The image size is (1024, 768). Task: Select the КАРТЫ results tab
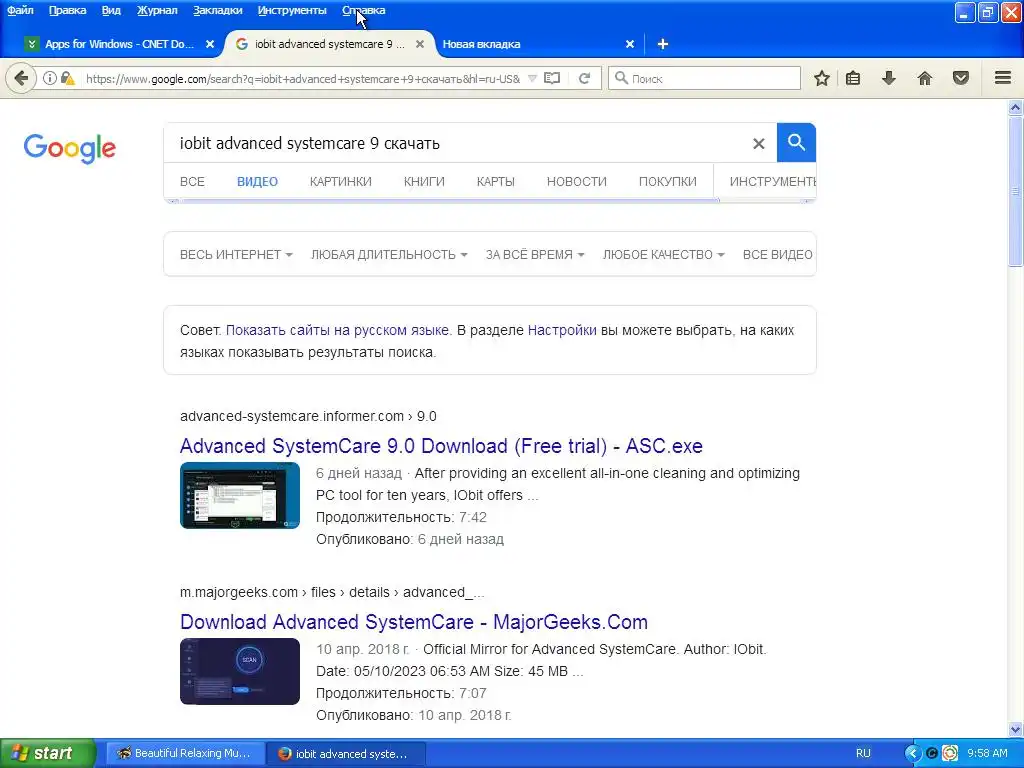pyautogui.click(x=496, y=182)
